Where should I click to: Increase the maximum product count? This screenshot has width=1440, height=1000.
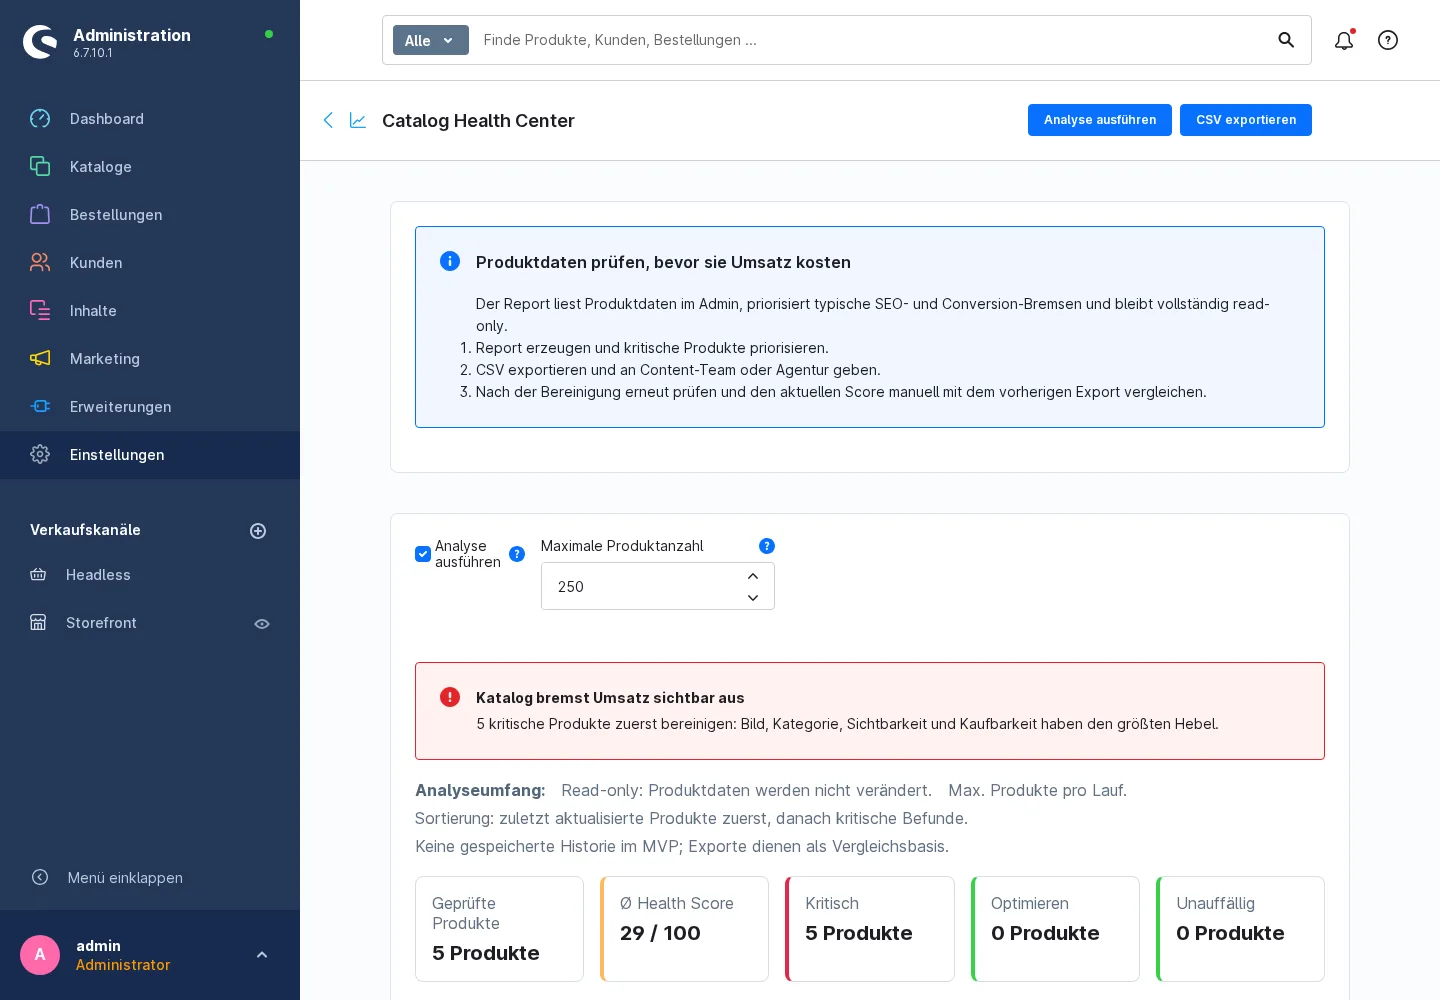(753, 576)
